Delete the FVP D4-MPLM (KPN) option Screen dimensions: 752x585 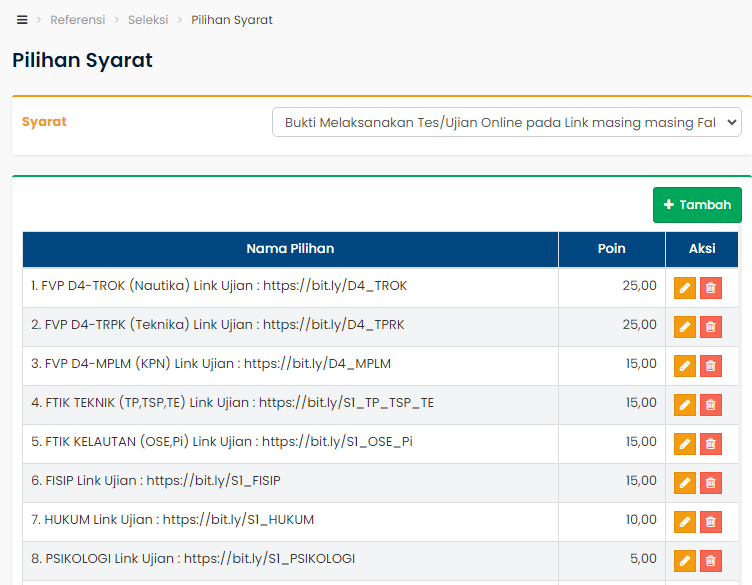[x=711, y=366]
